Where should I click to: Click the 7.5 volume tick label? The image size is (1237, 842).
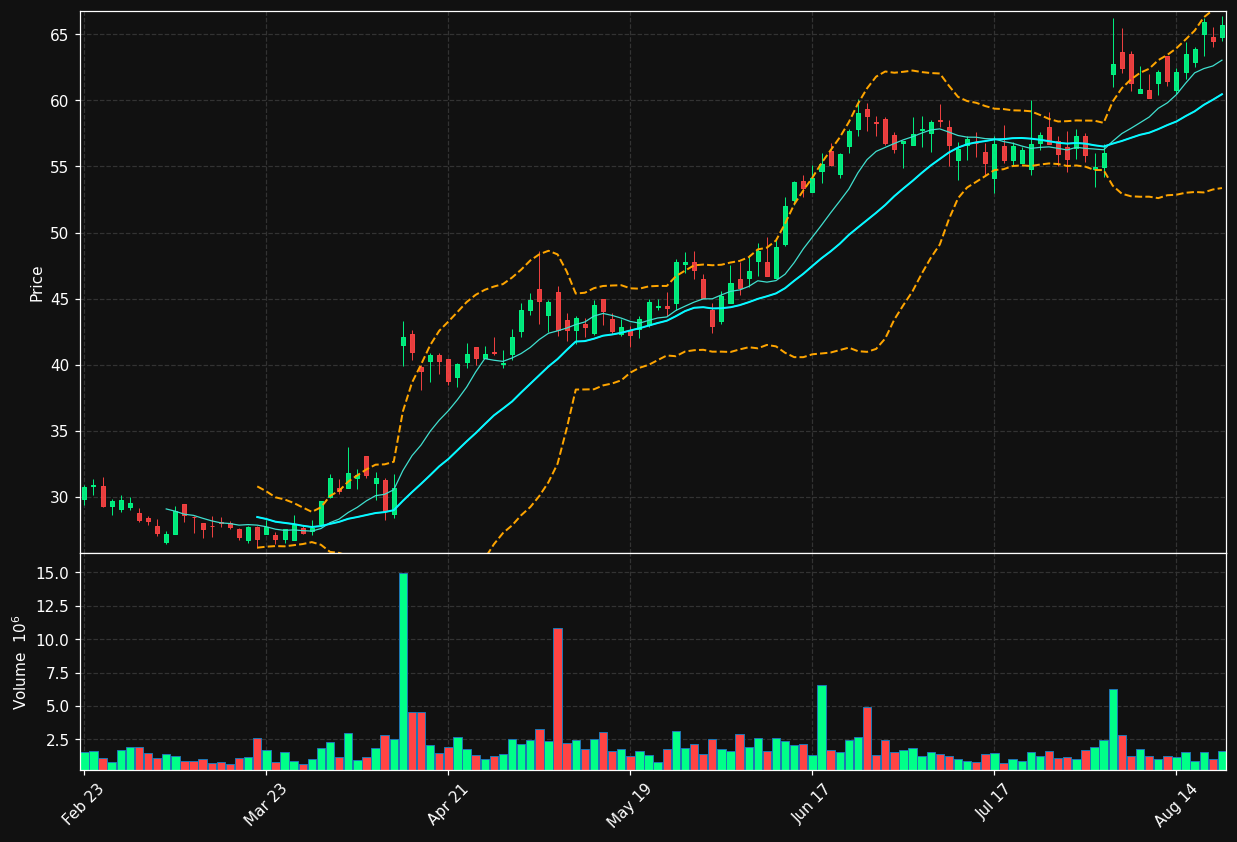pos(58,673)
